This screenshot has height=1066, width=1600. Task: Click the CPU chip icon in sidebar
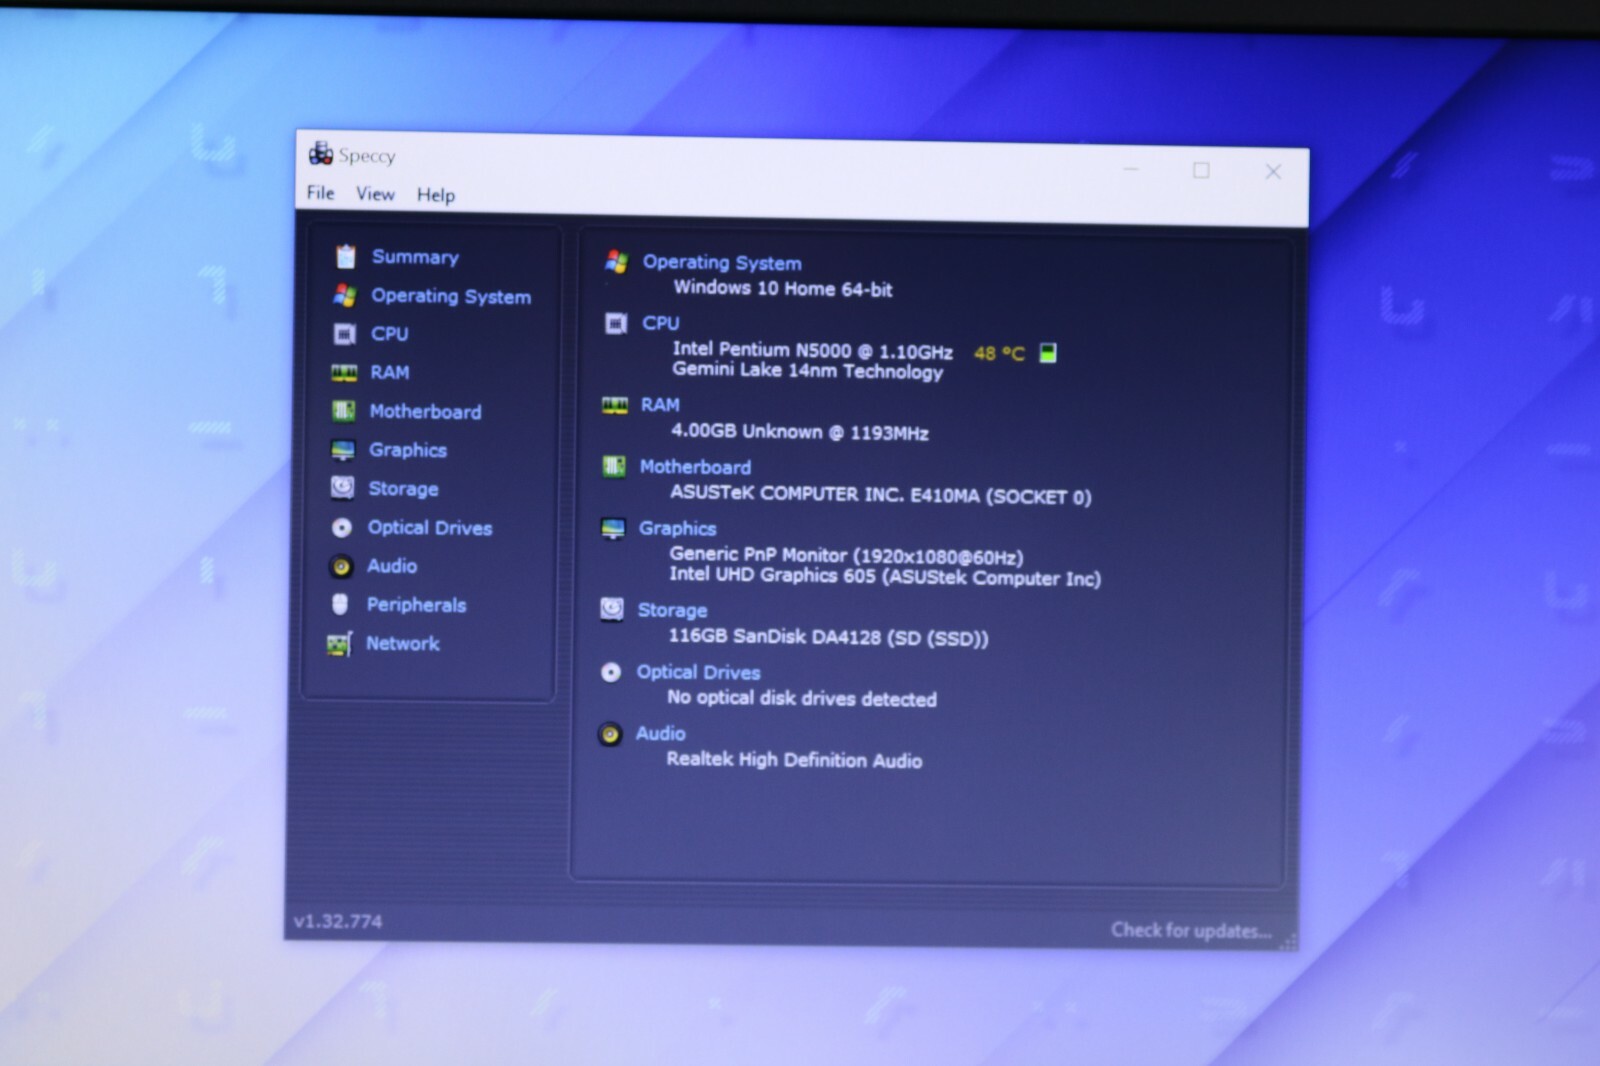(x=344, y=334)
